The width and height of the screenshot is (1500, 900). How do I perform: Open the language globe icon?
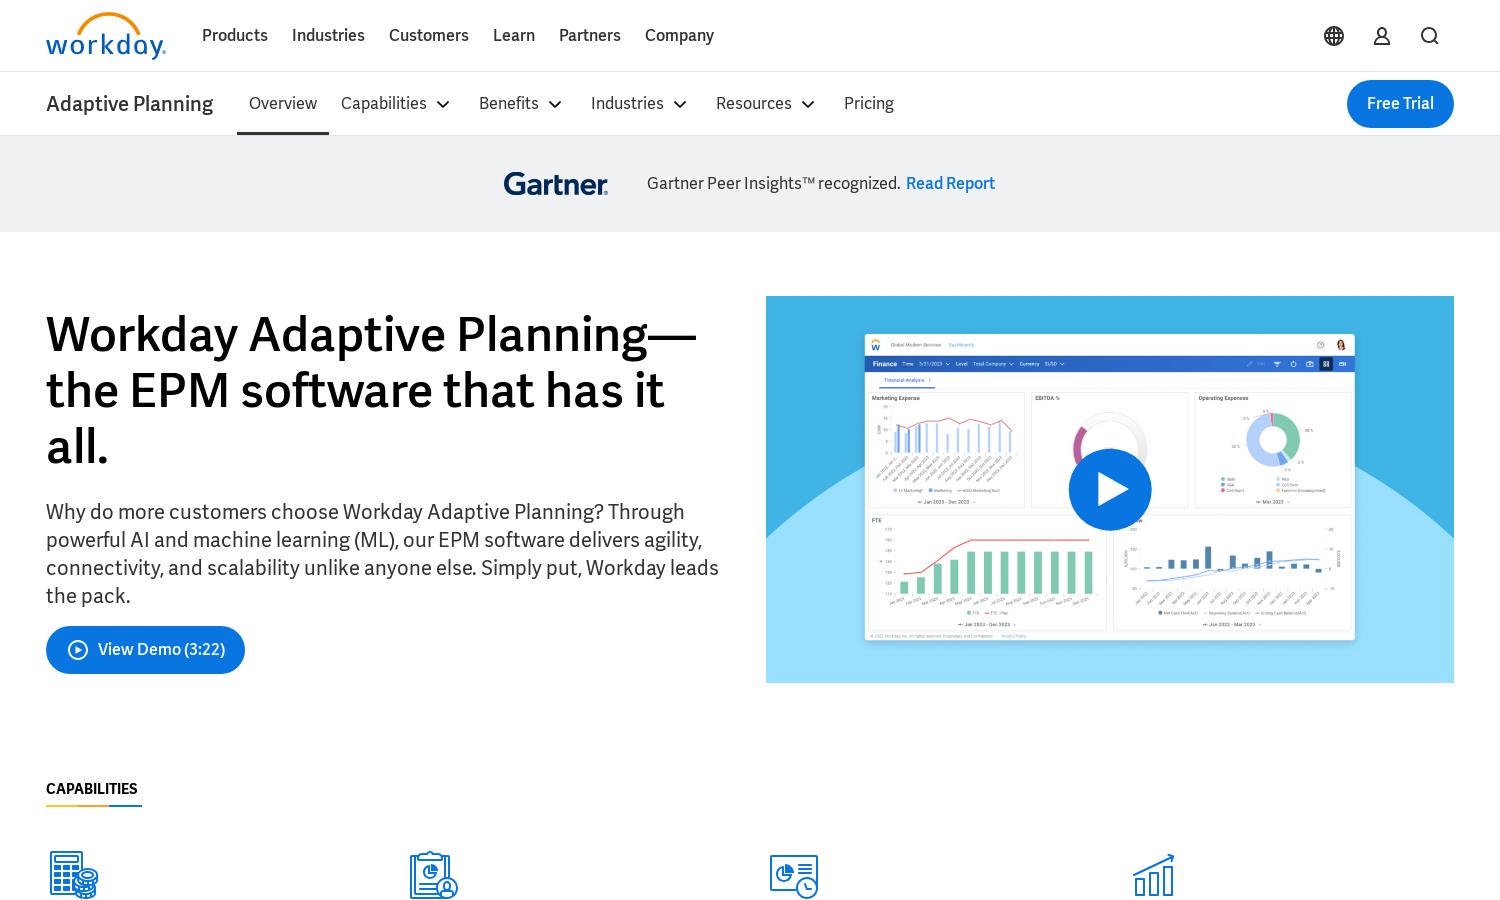point(1334,36)
